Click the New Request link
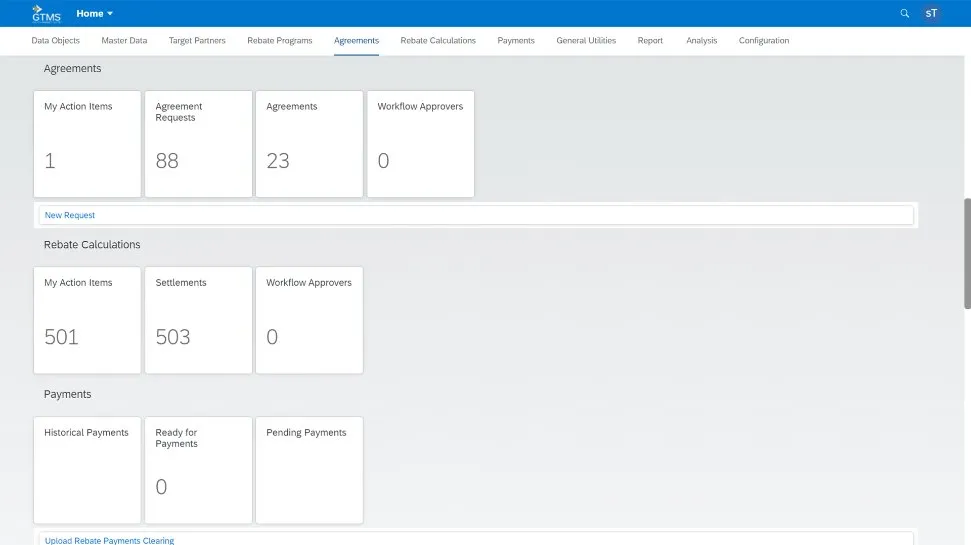The image size is (971, 545). click(x=70, y=215)
